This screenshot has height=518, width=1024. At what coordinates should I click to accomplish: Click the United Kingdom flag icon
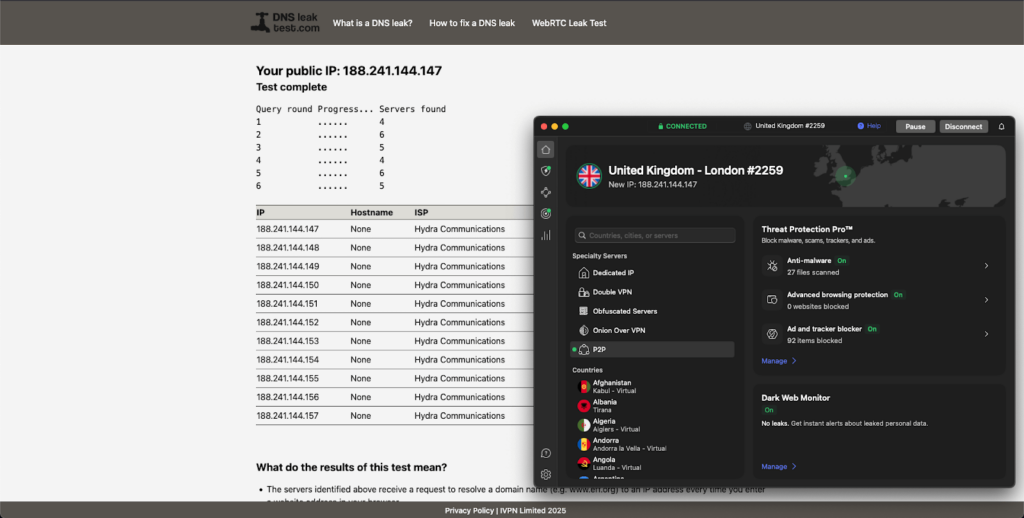[x=589, y=176]
